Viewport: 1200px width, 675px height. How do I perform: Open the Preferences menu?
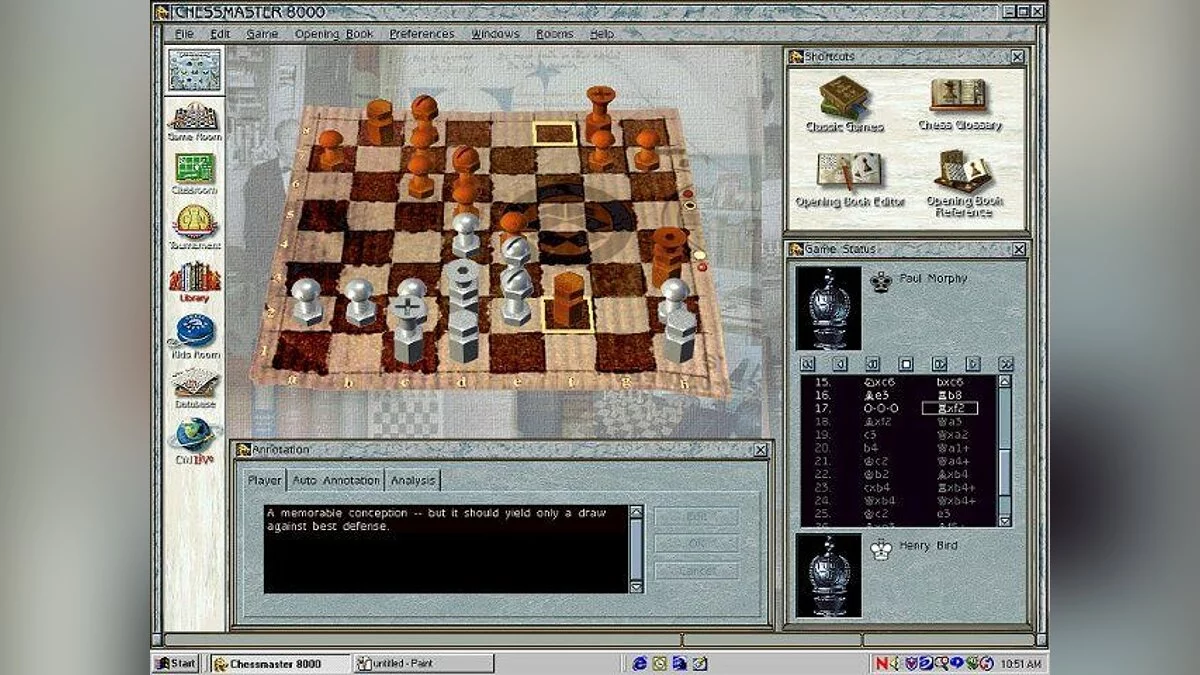[421, 34]
